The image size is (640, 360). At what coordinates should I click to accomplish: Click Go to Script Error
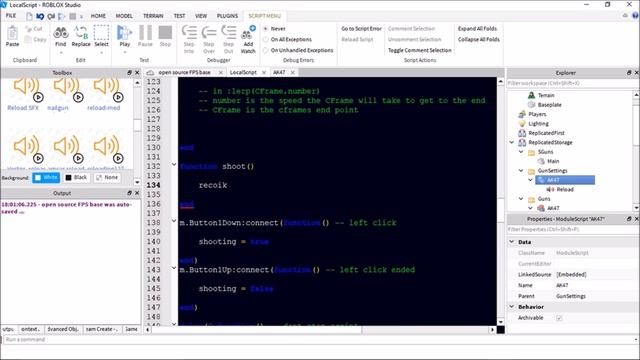coord(361,29)
